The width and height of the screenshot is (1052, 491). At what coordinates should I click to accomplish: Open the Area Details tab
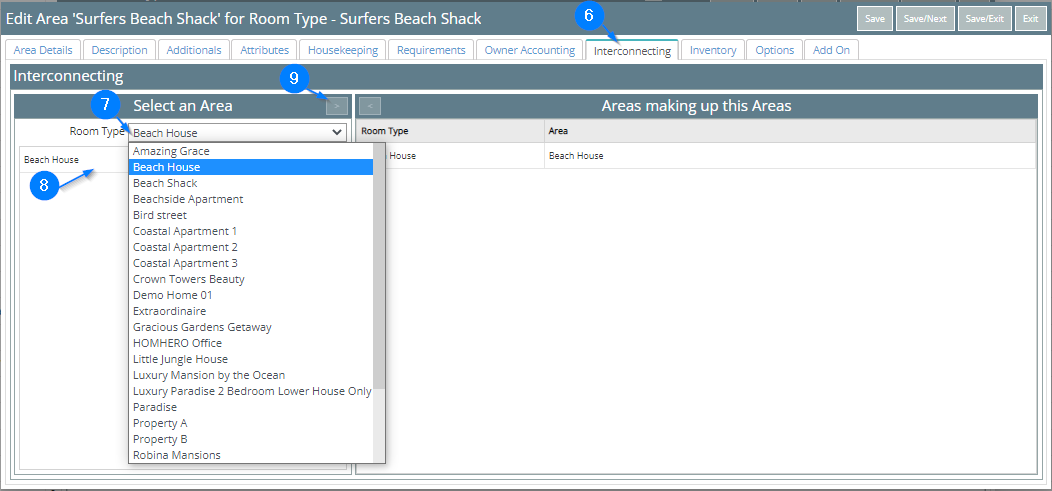point(43,50)
